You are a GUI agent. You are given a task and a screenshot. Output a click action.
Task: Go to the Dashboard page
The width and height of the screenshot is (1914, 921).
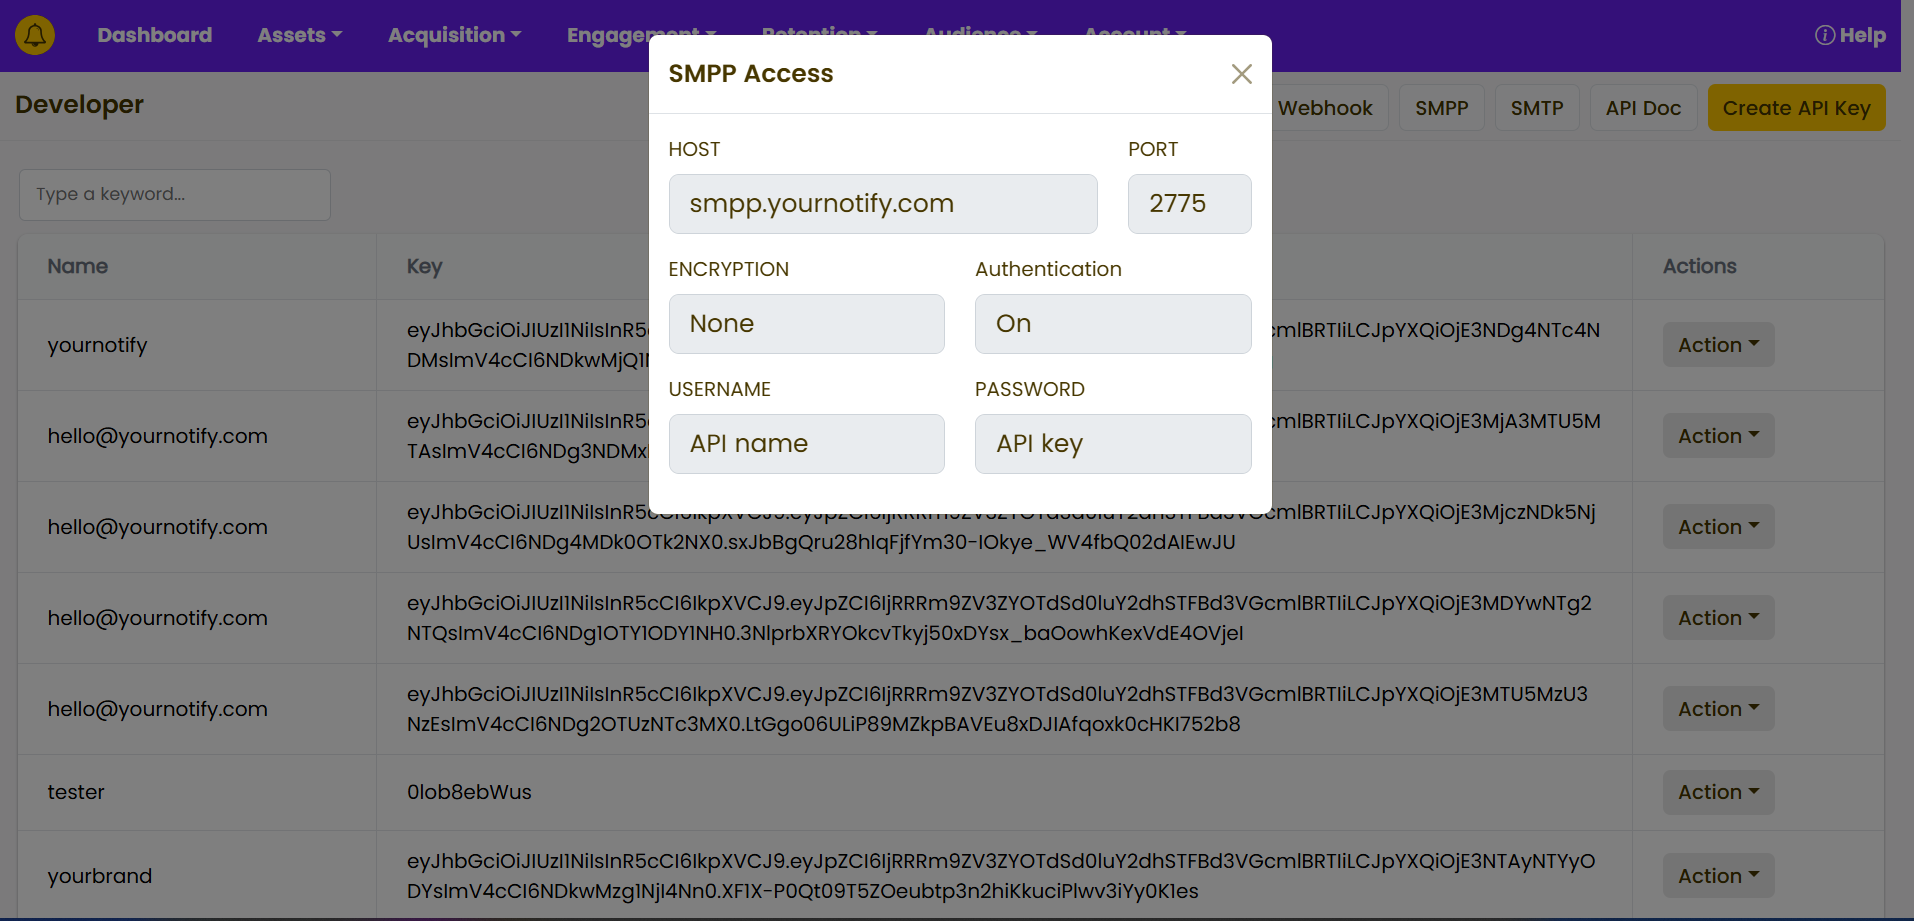tap(155, 35)
